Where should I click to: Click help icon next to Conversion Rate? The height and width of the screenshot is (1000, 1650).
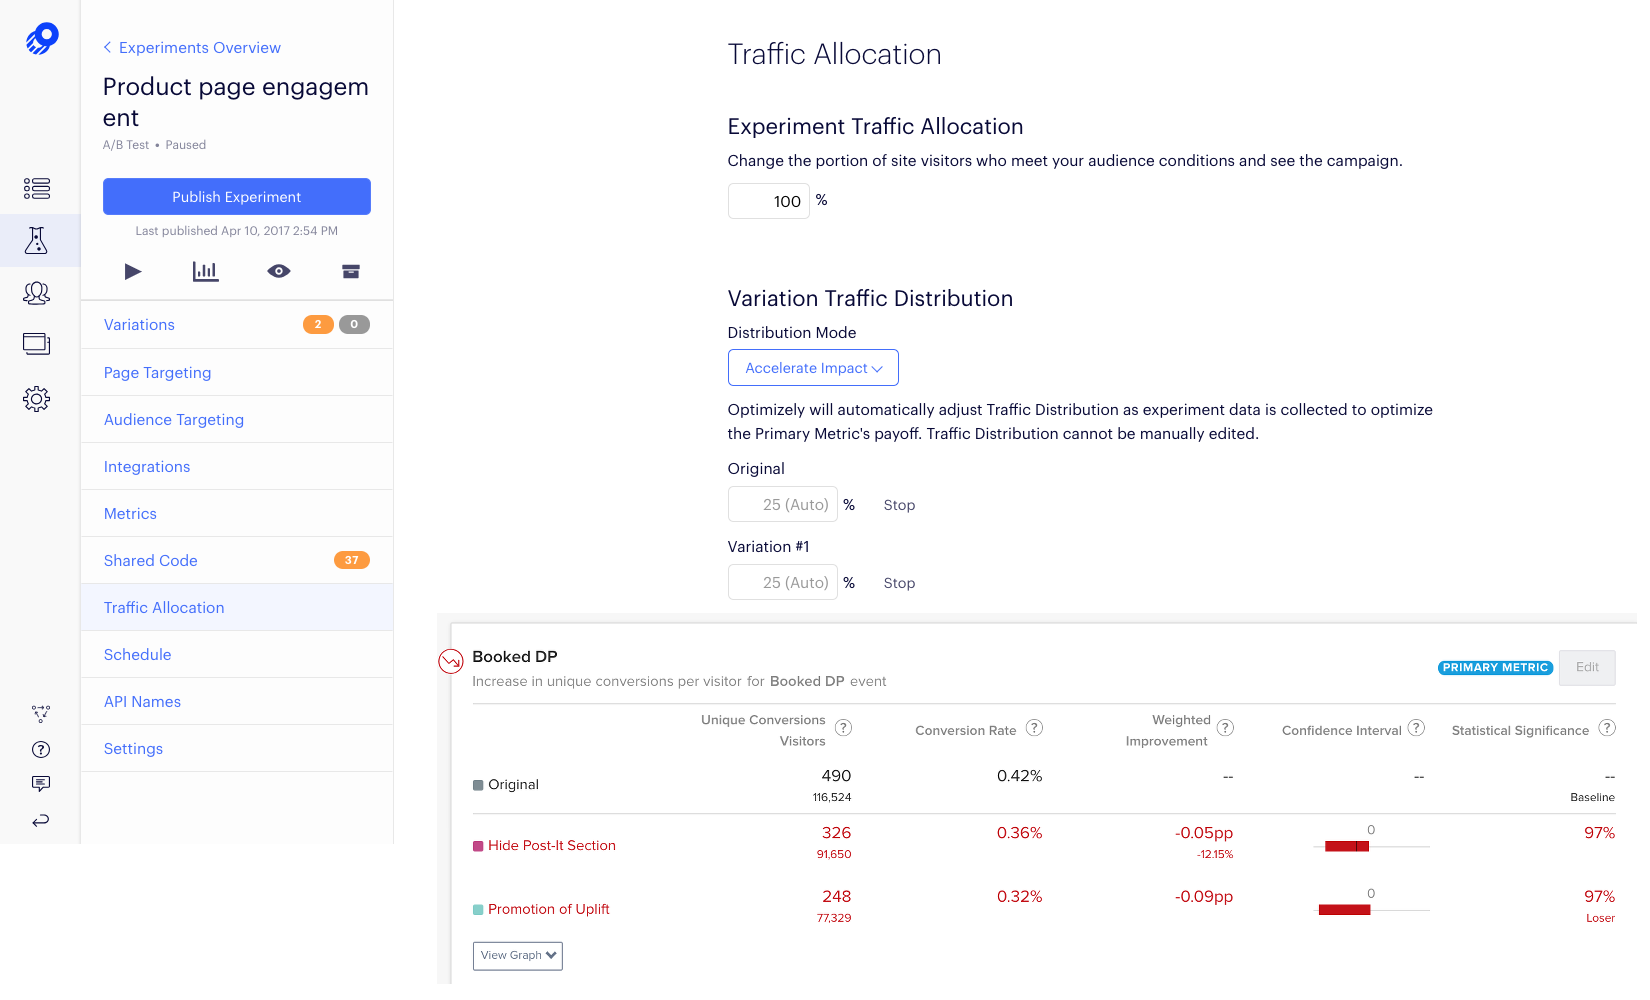(x=1035, y=727)
